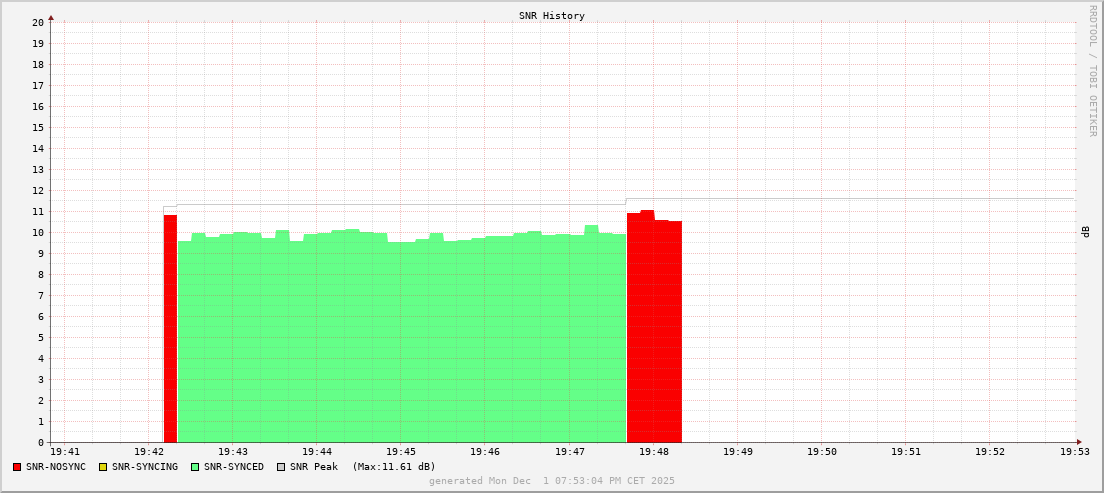Click the narrow red bar just after 19:42
Image resolution: width=1104 pixels, height=493 pixels.
[x=170, y=330]
